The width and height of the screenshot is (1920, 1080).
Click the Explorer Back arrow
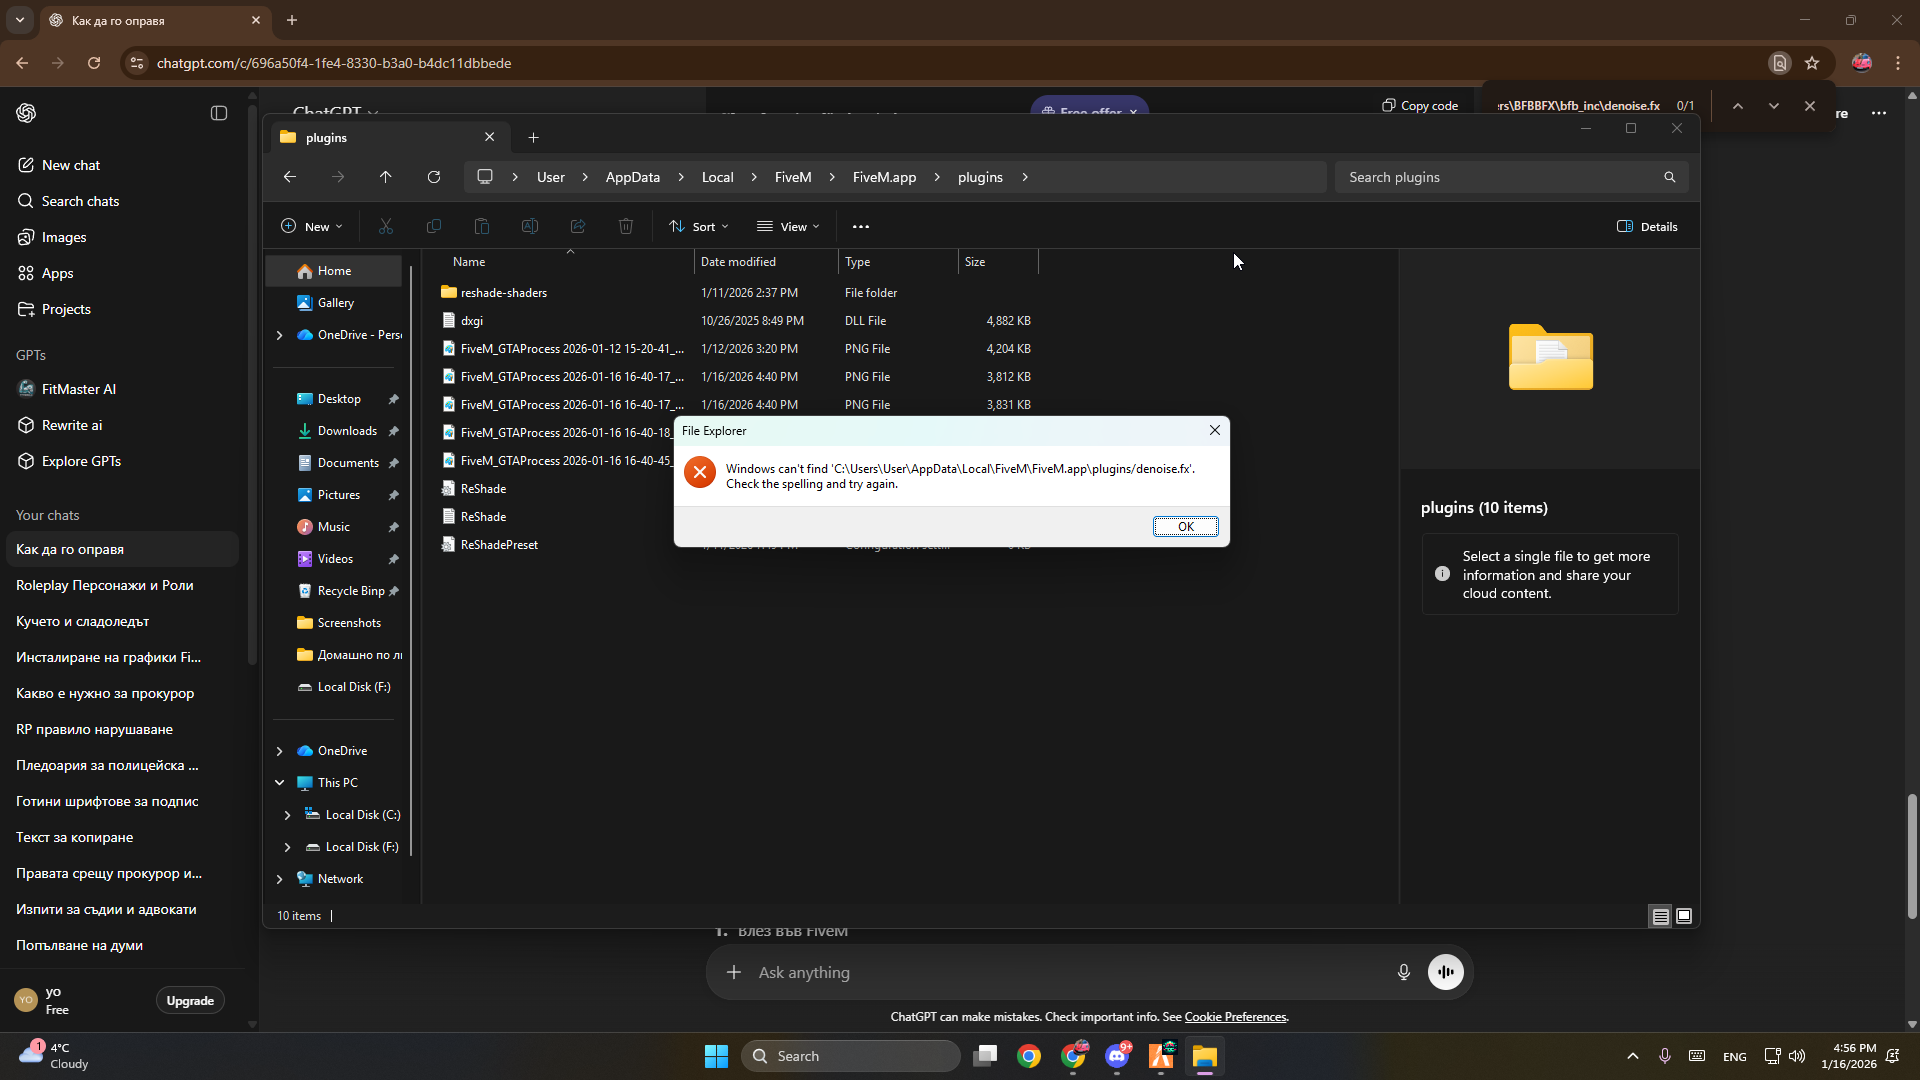coord(290,177)
